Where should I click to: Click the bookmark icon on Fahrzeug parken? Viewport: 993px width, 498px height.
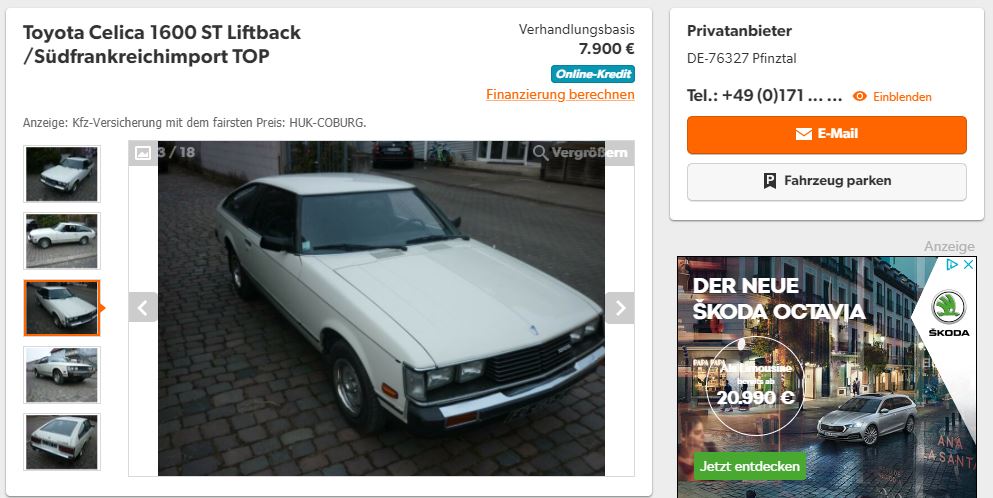[x=770, y=181]
